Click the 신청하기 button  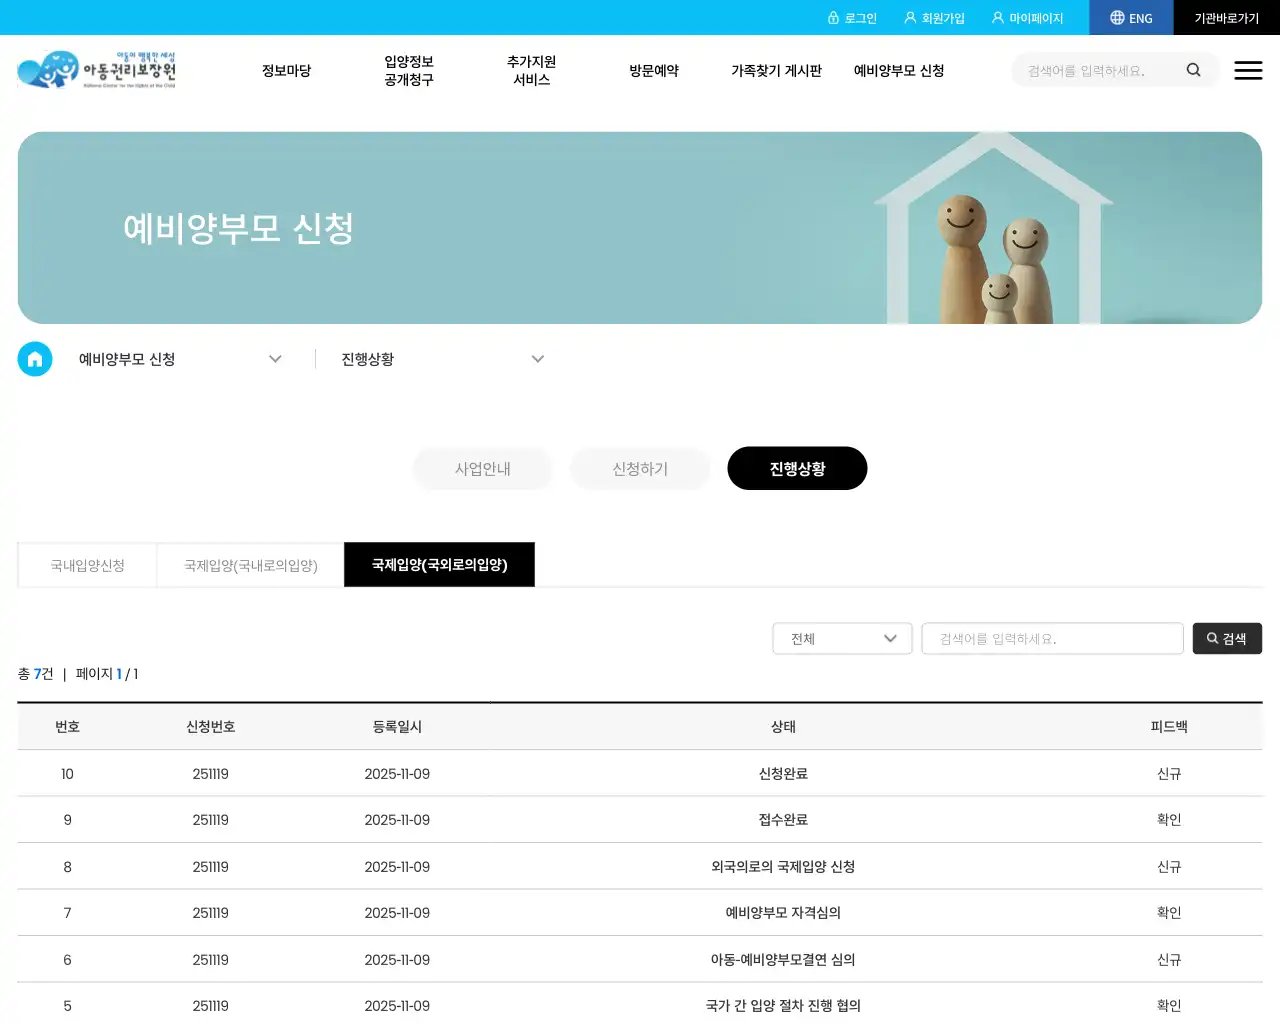(x=640, y=468)
